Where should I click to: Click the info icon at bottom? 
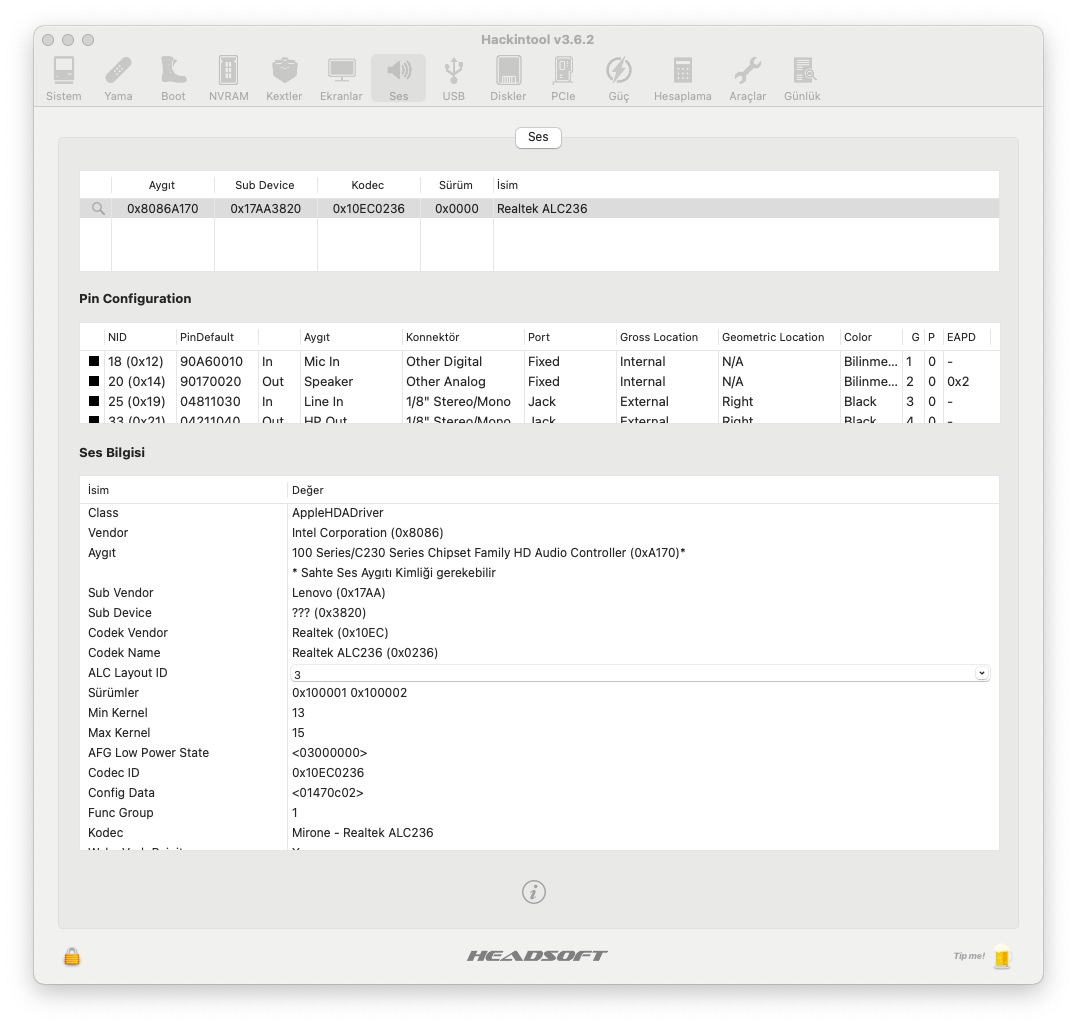534,892
